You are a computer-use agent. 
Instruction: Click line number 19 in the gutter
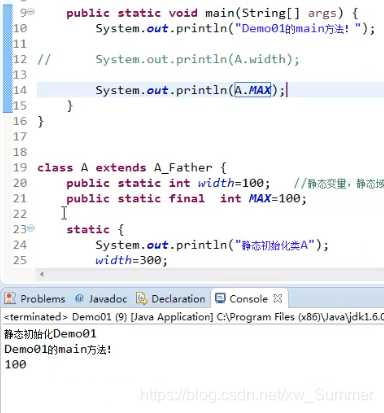(x=20, y=167)
